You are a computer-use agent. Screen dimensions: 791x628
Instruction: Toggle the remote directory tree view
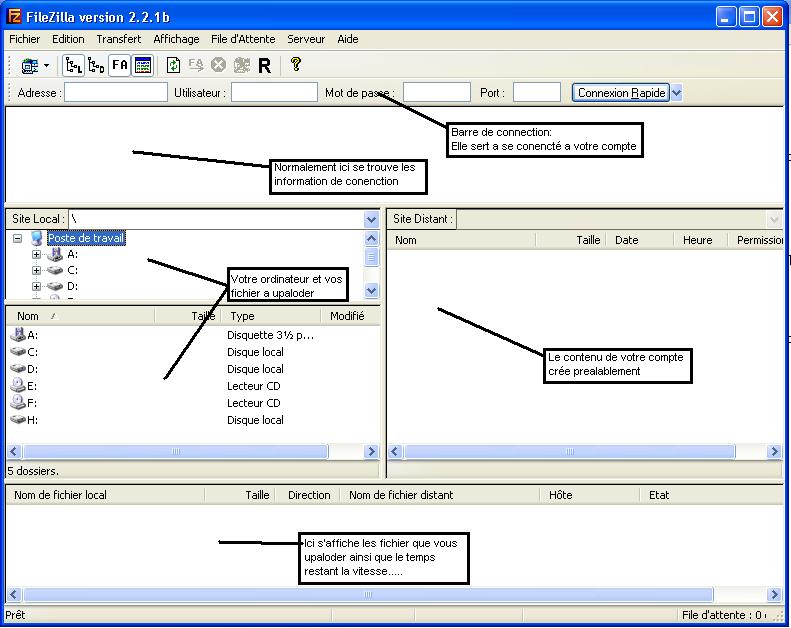tap(96, 66)
